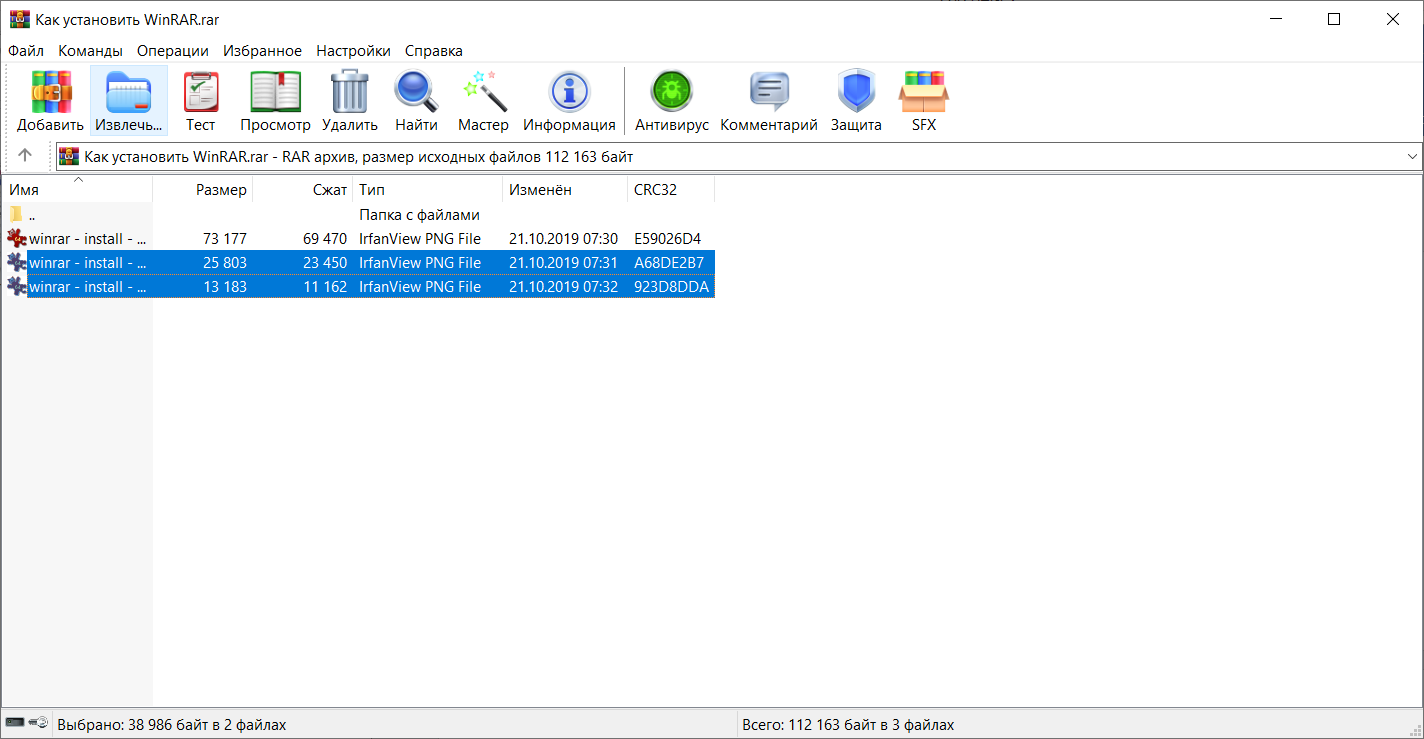This screenshot has height=739, width=1424.
Task: Open the Избранное menu
Action: pos(262,50)
